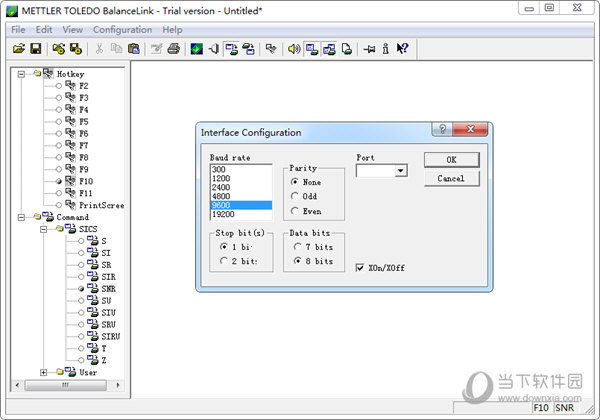Click Cancel in Interface Configuration dialog
600x420 pixels.
pyautogui.click(x=452, y=178)
